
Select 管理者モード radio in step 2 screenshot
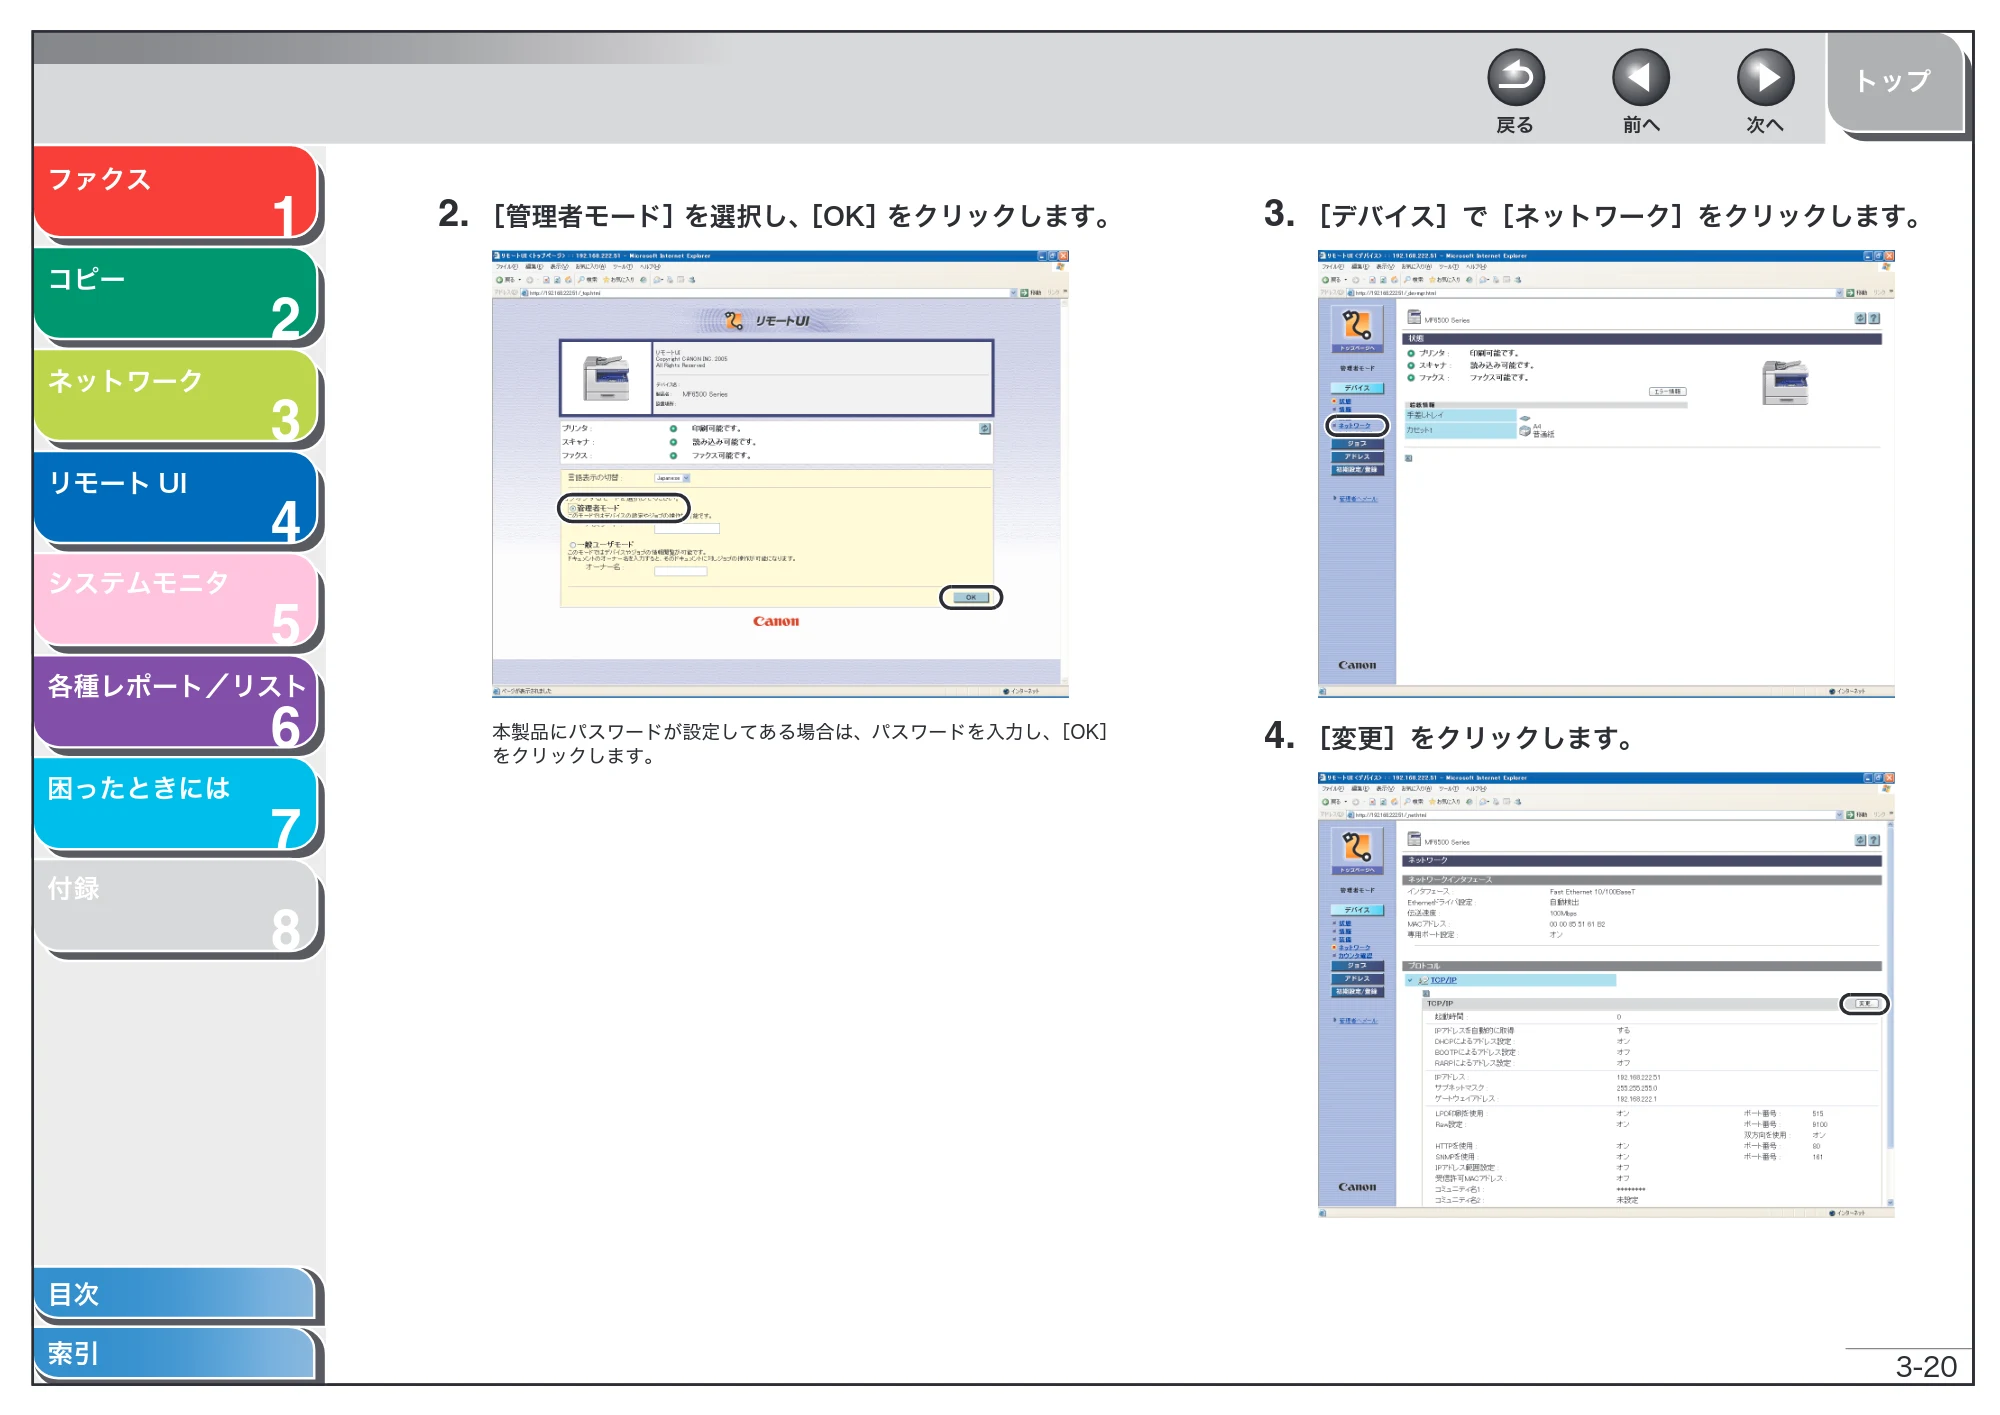point(573,508)
